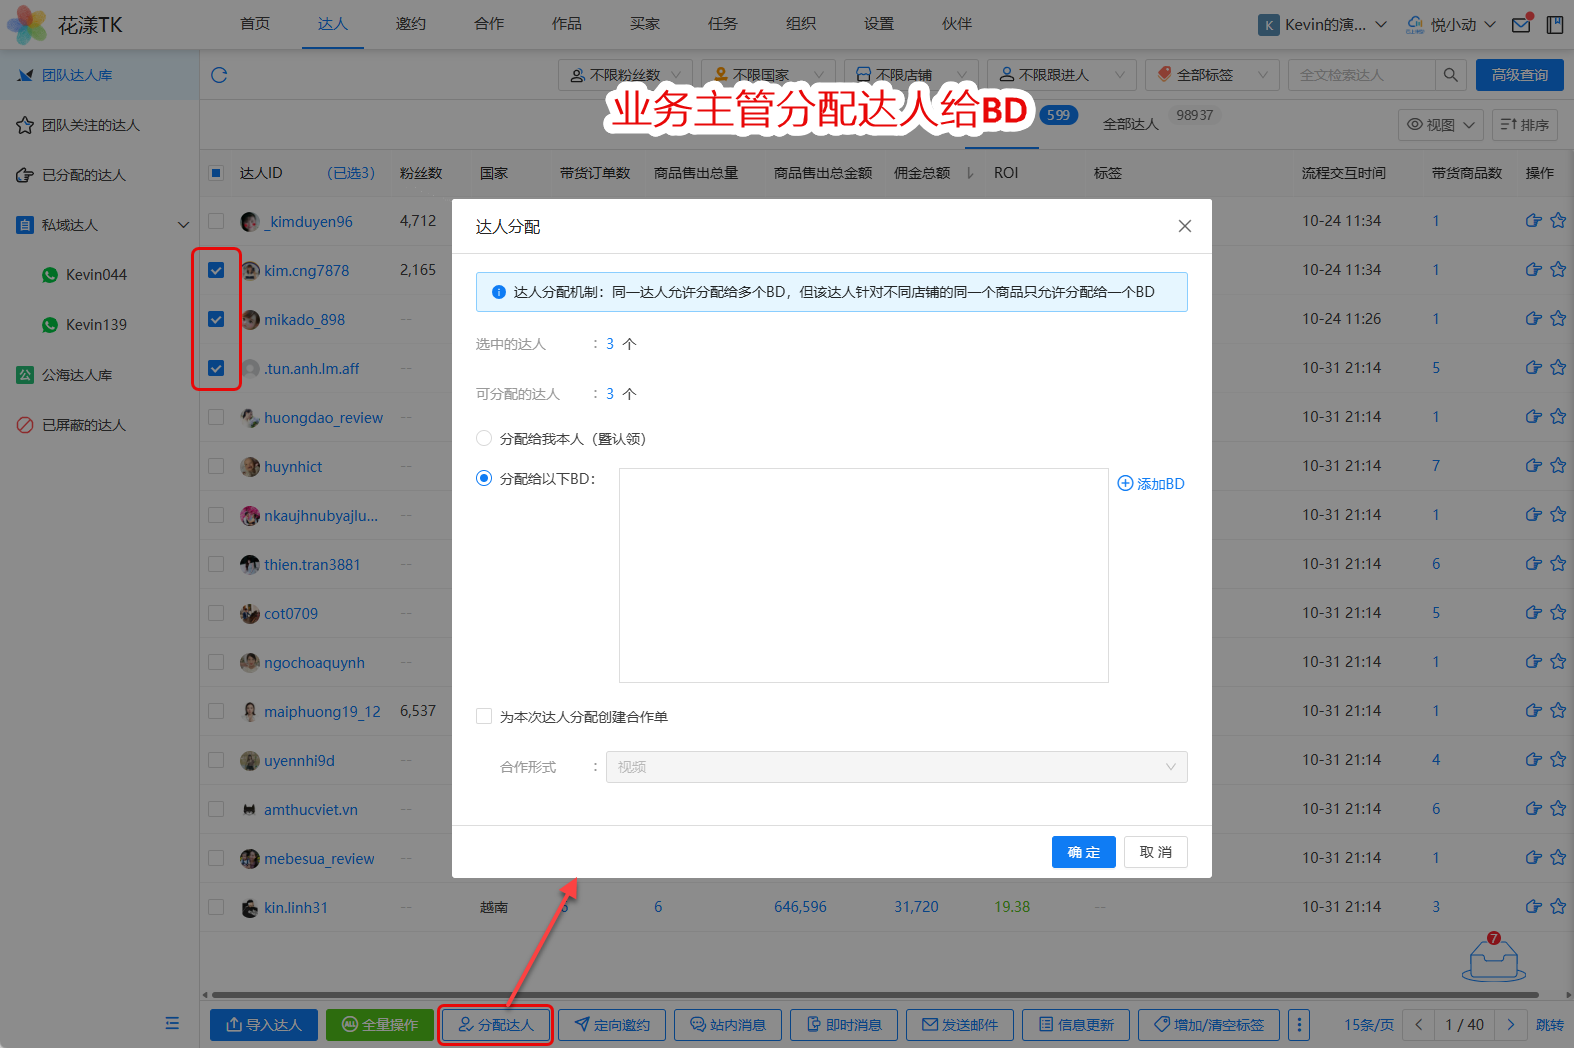1574x1048 pixels.
Task: Click the BD list box in dialog
Action: (863, 575)
